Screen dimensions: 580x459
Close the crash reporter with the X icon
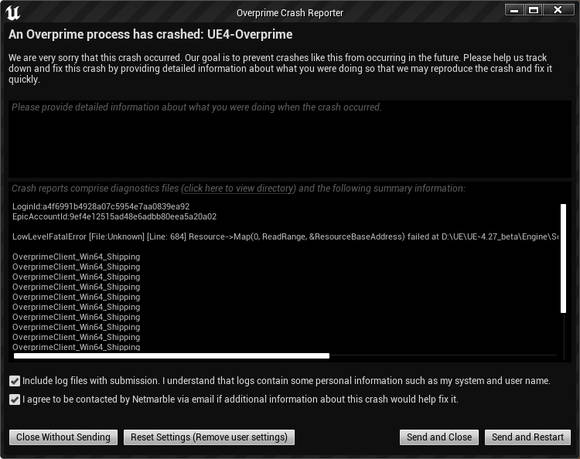point(557,10)
